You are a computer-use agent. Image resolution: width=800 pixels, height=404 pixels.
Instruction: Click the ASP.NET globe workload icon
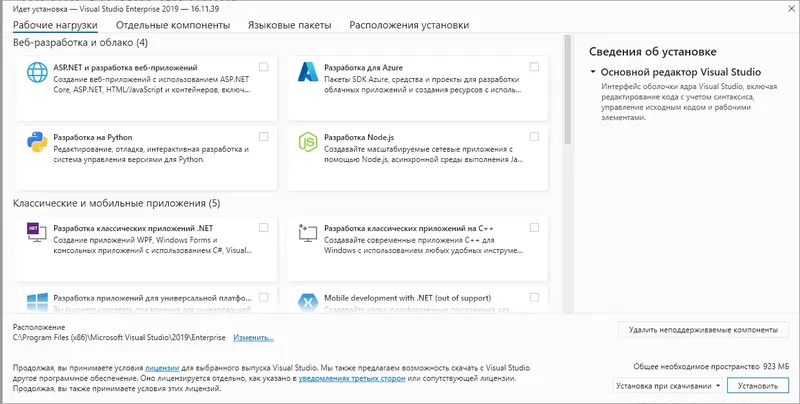click(x=37, y=72)
